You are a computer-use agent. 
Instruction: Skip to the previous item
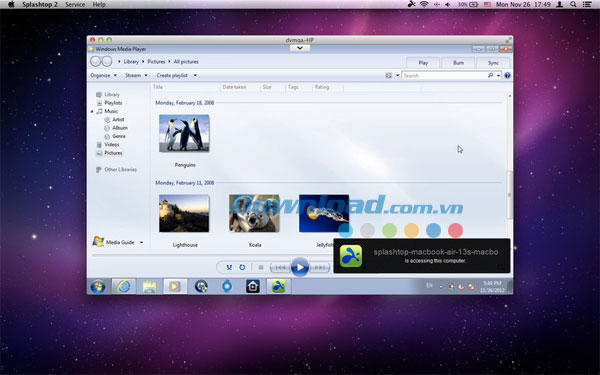pos(280,267)
